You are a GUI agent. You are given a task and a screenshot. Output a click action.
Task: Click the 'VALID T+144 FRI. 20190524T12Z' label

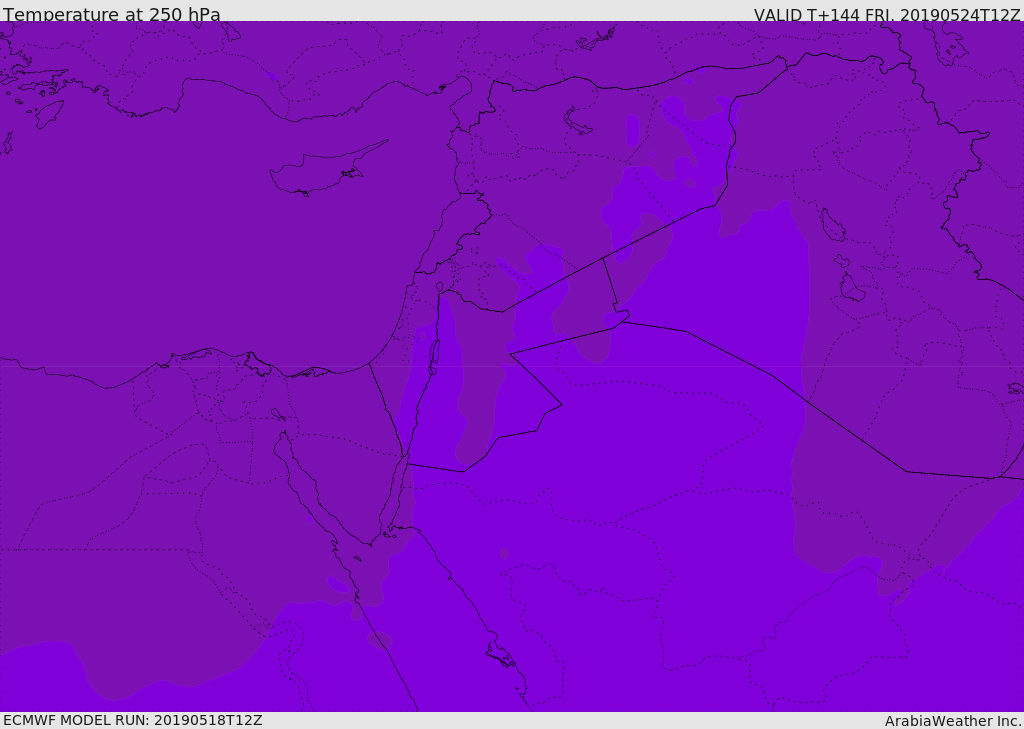tap(887, 14)
